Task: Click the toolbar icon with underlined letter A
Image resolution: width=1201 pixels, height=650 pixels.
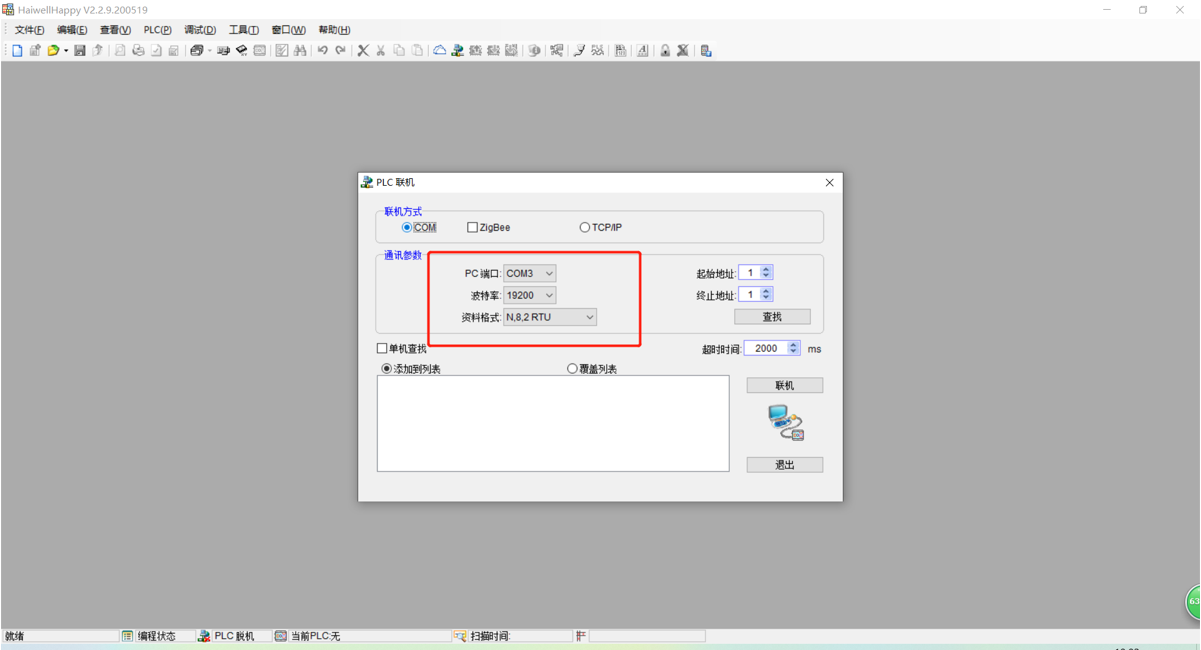Action: click(642, 50)
